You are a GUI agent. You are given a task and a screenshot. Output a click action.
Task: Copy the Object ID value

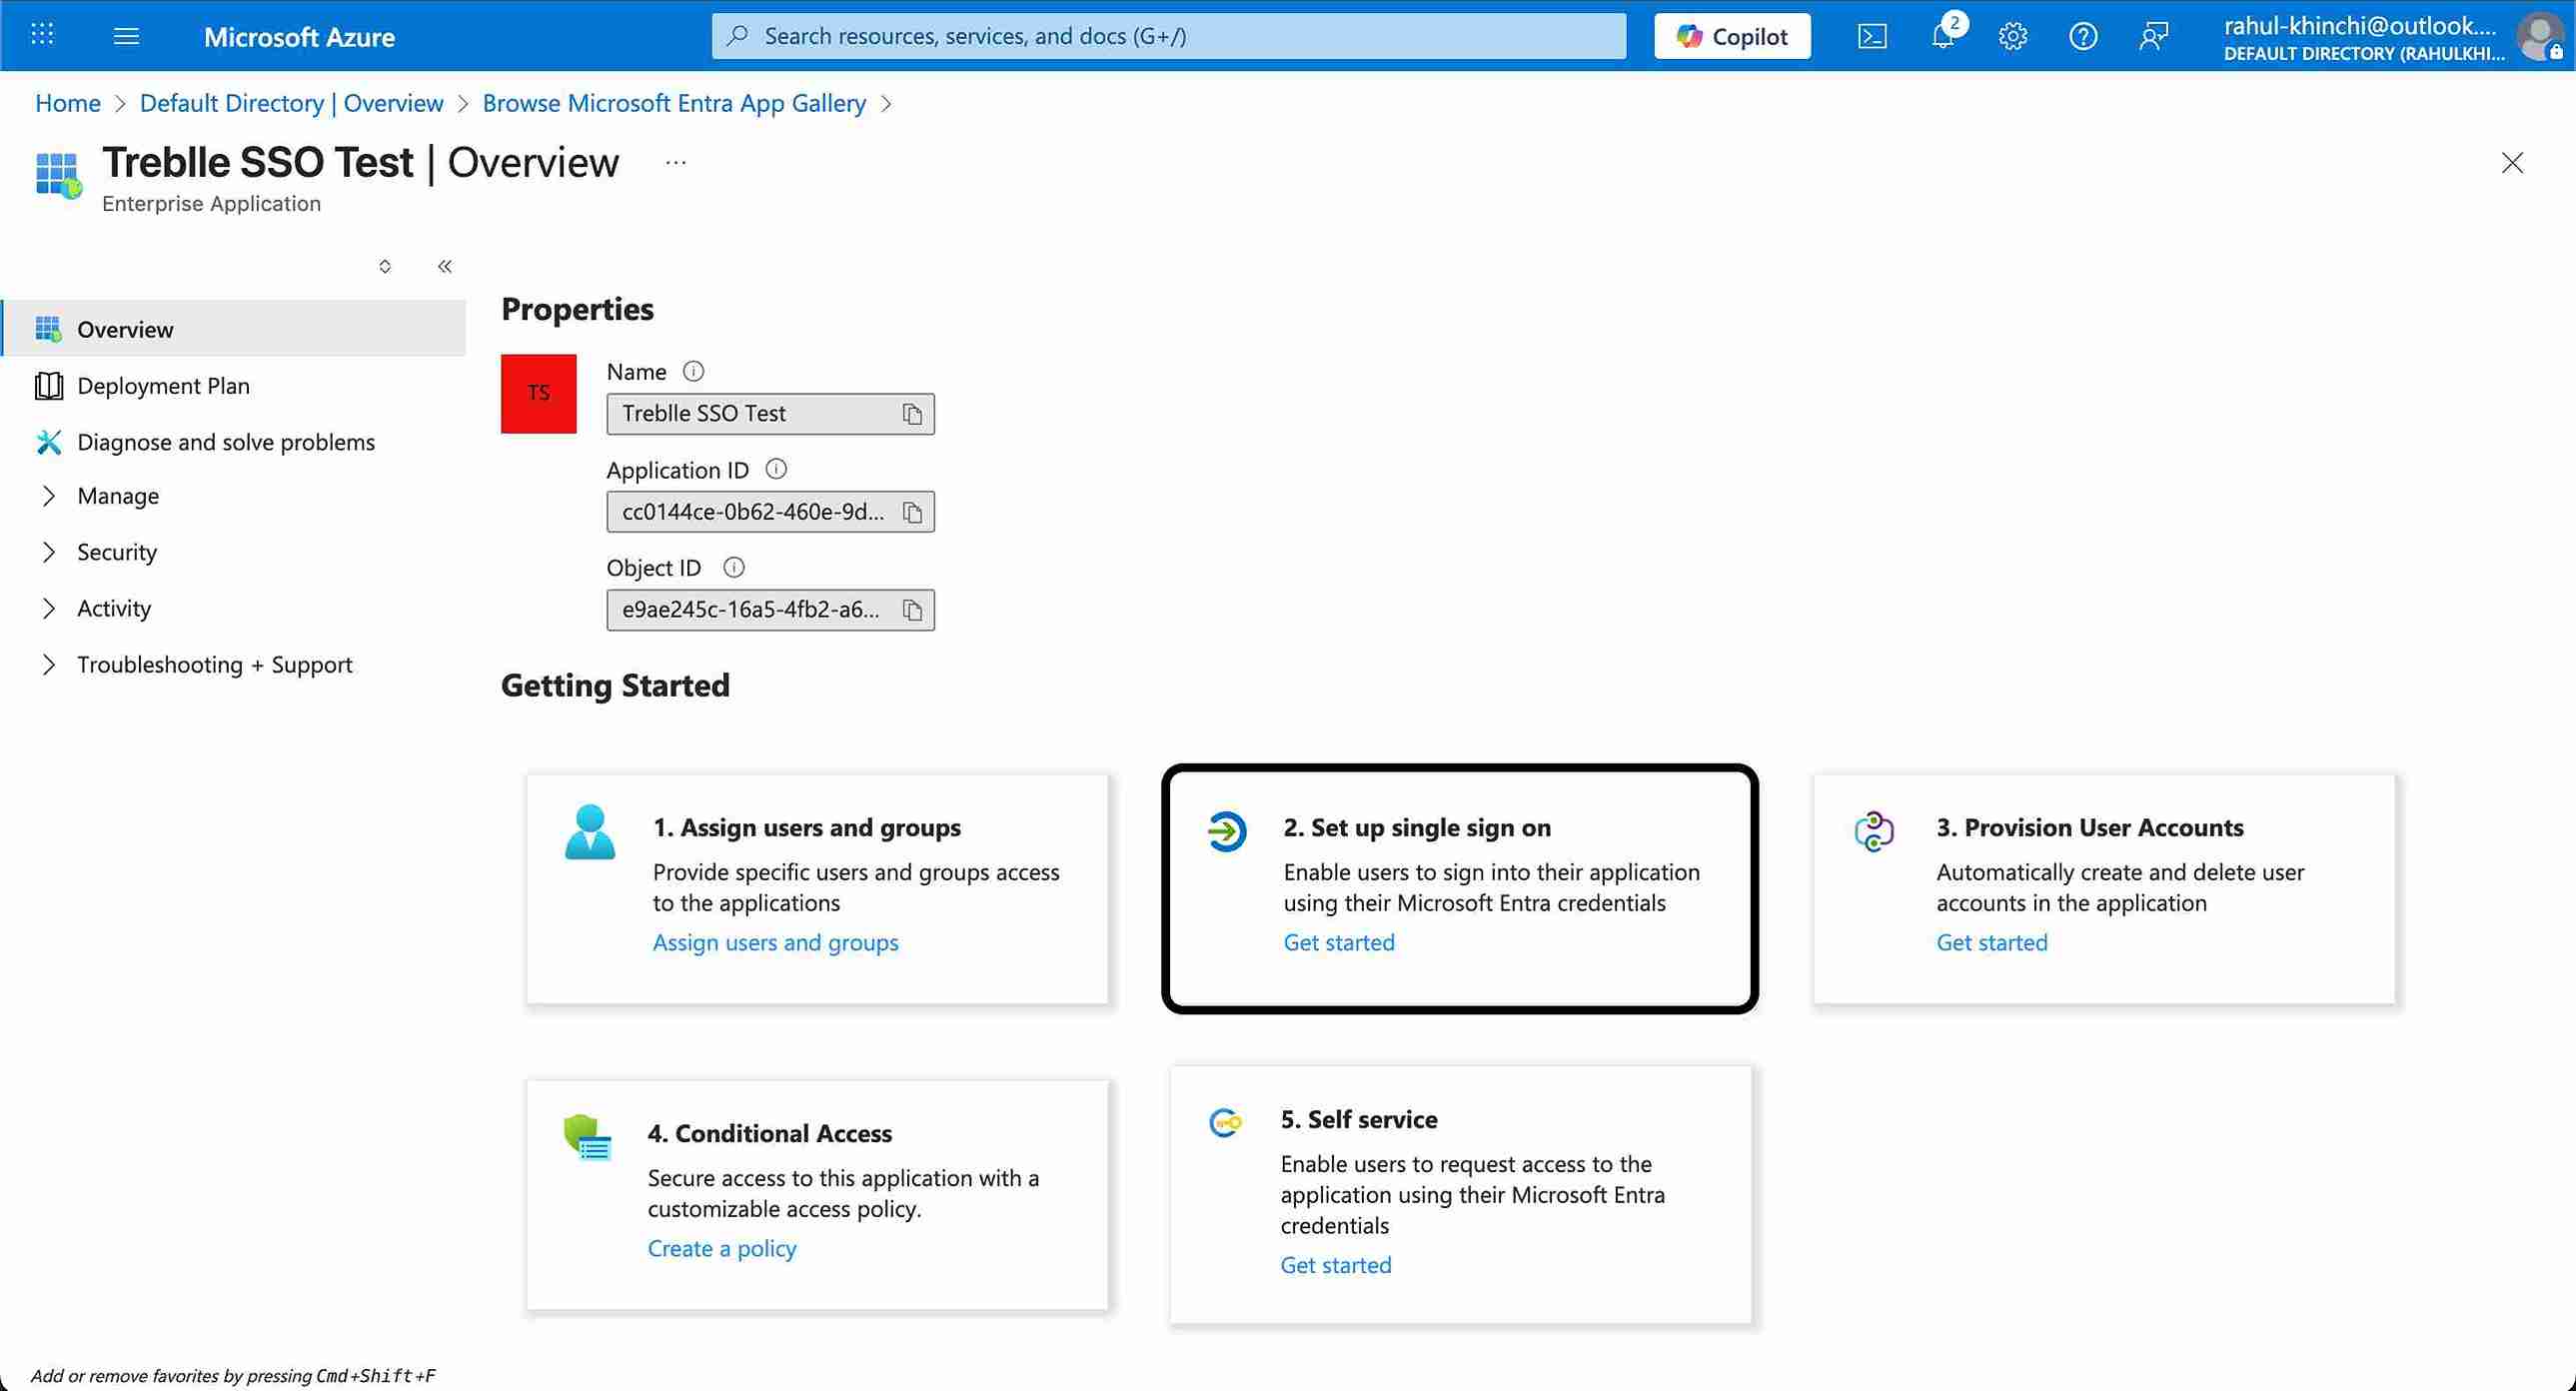click(912, 609)
